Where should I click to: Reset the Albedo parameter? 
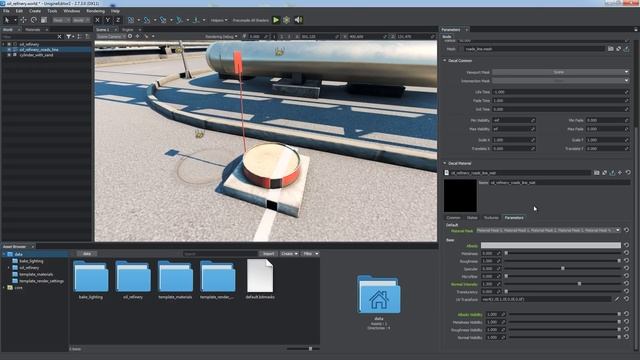point(627,246)
